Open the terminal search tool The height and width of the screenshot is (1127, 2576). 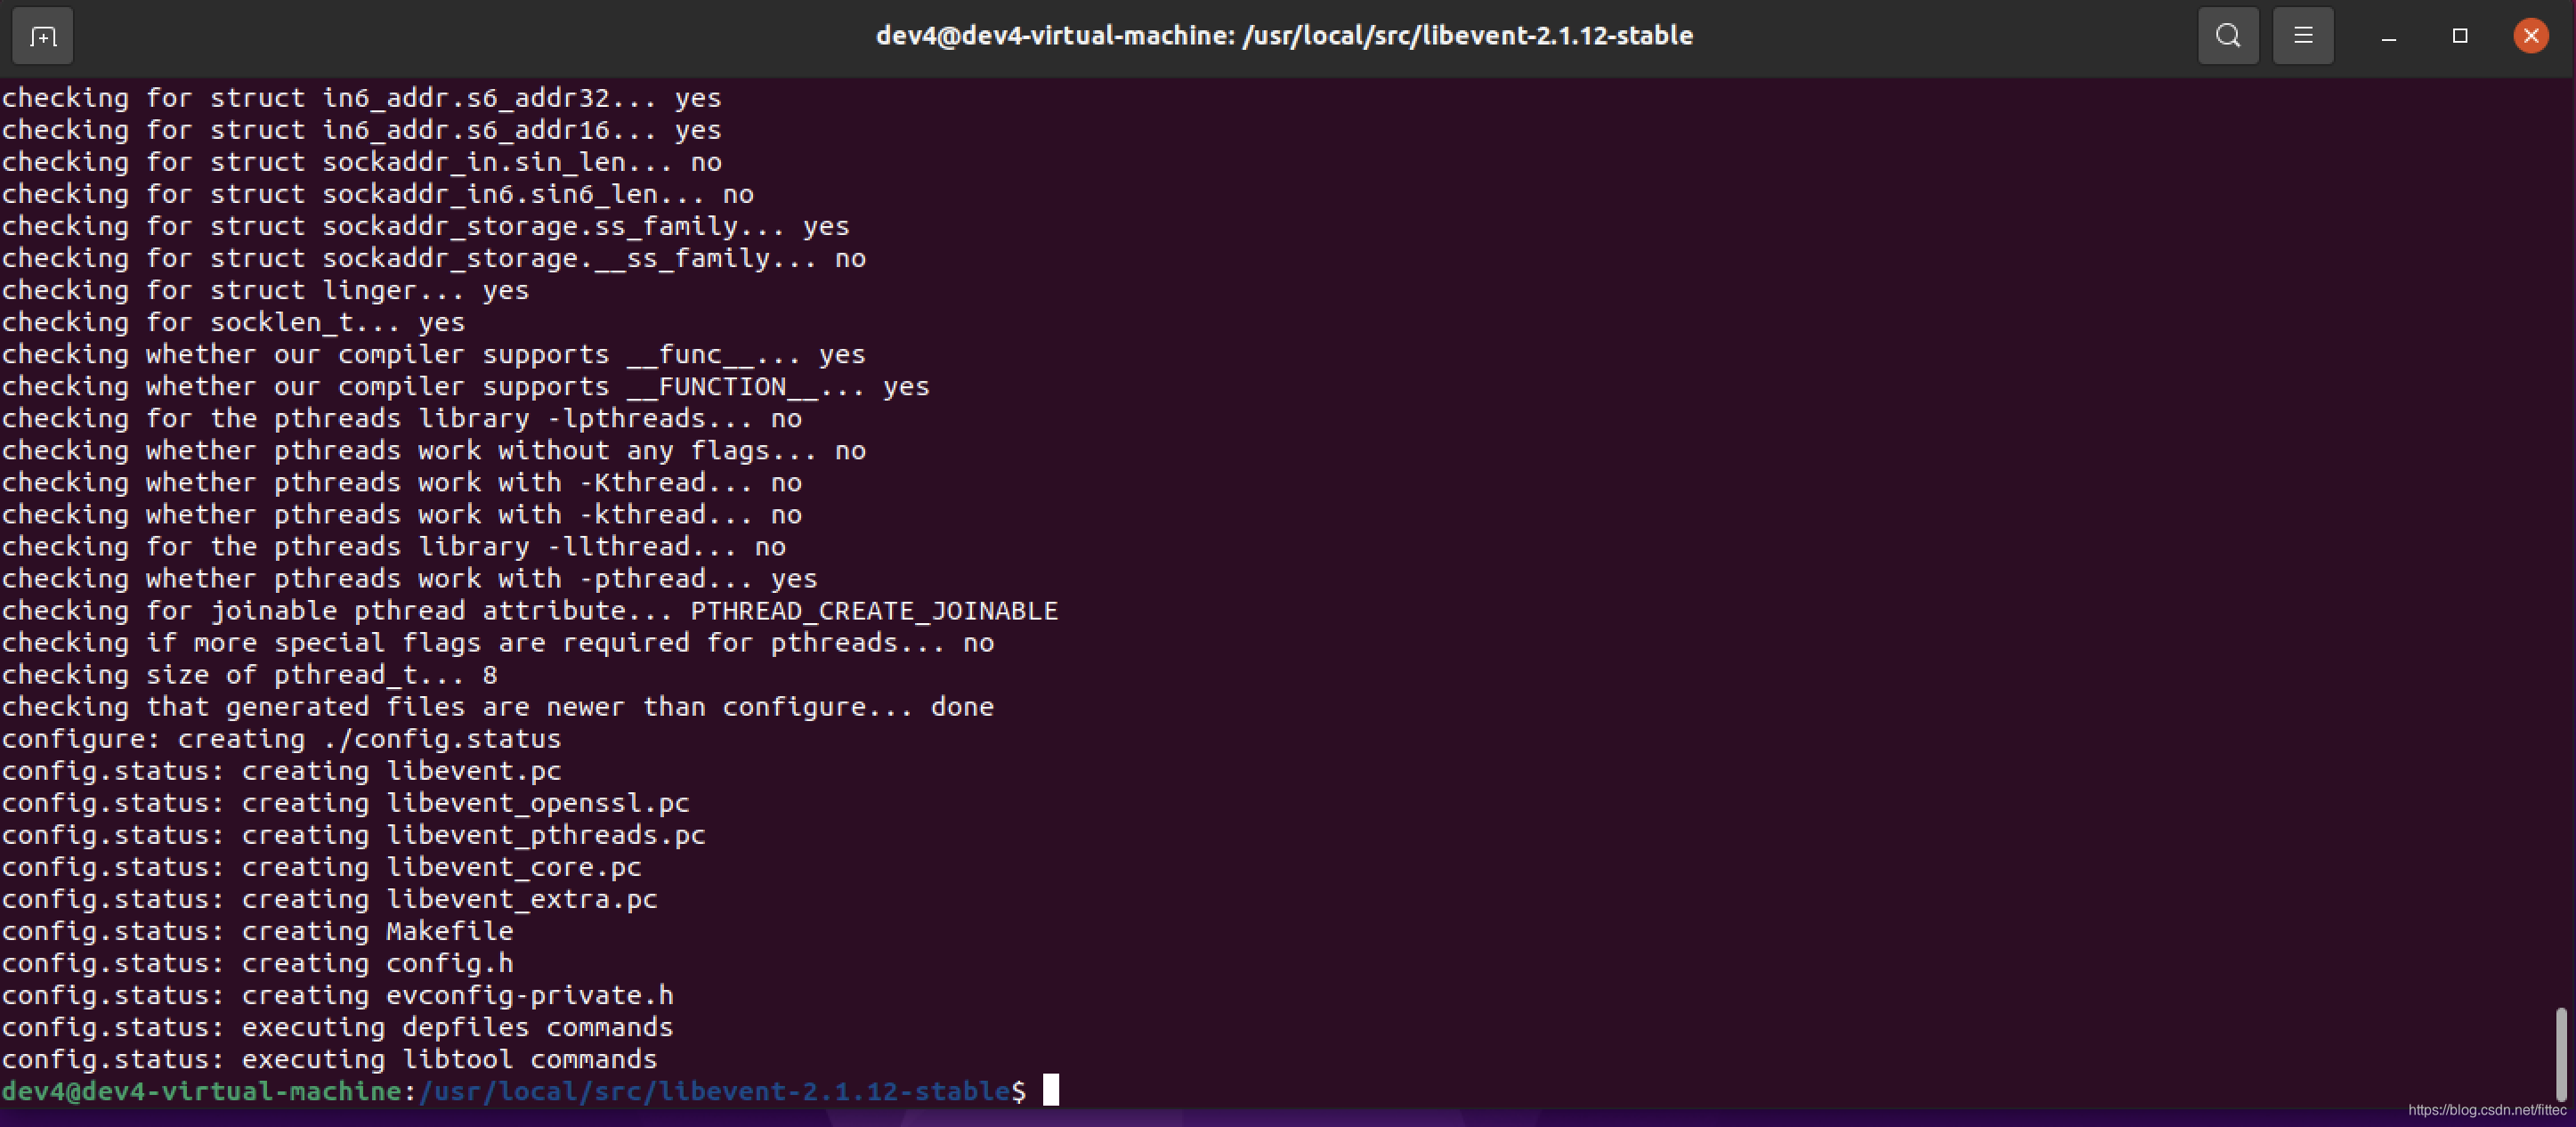tap(2228, 37)
